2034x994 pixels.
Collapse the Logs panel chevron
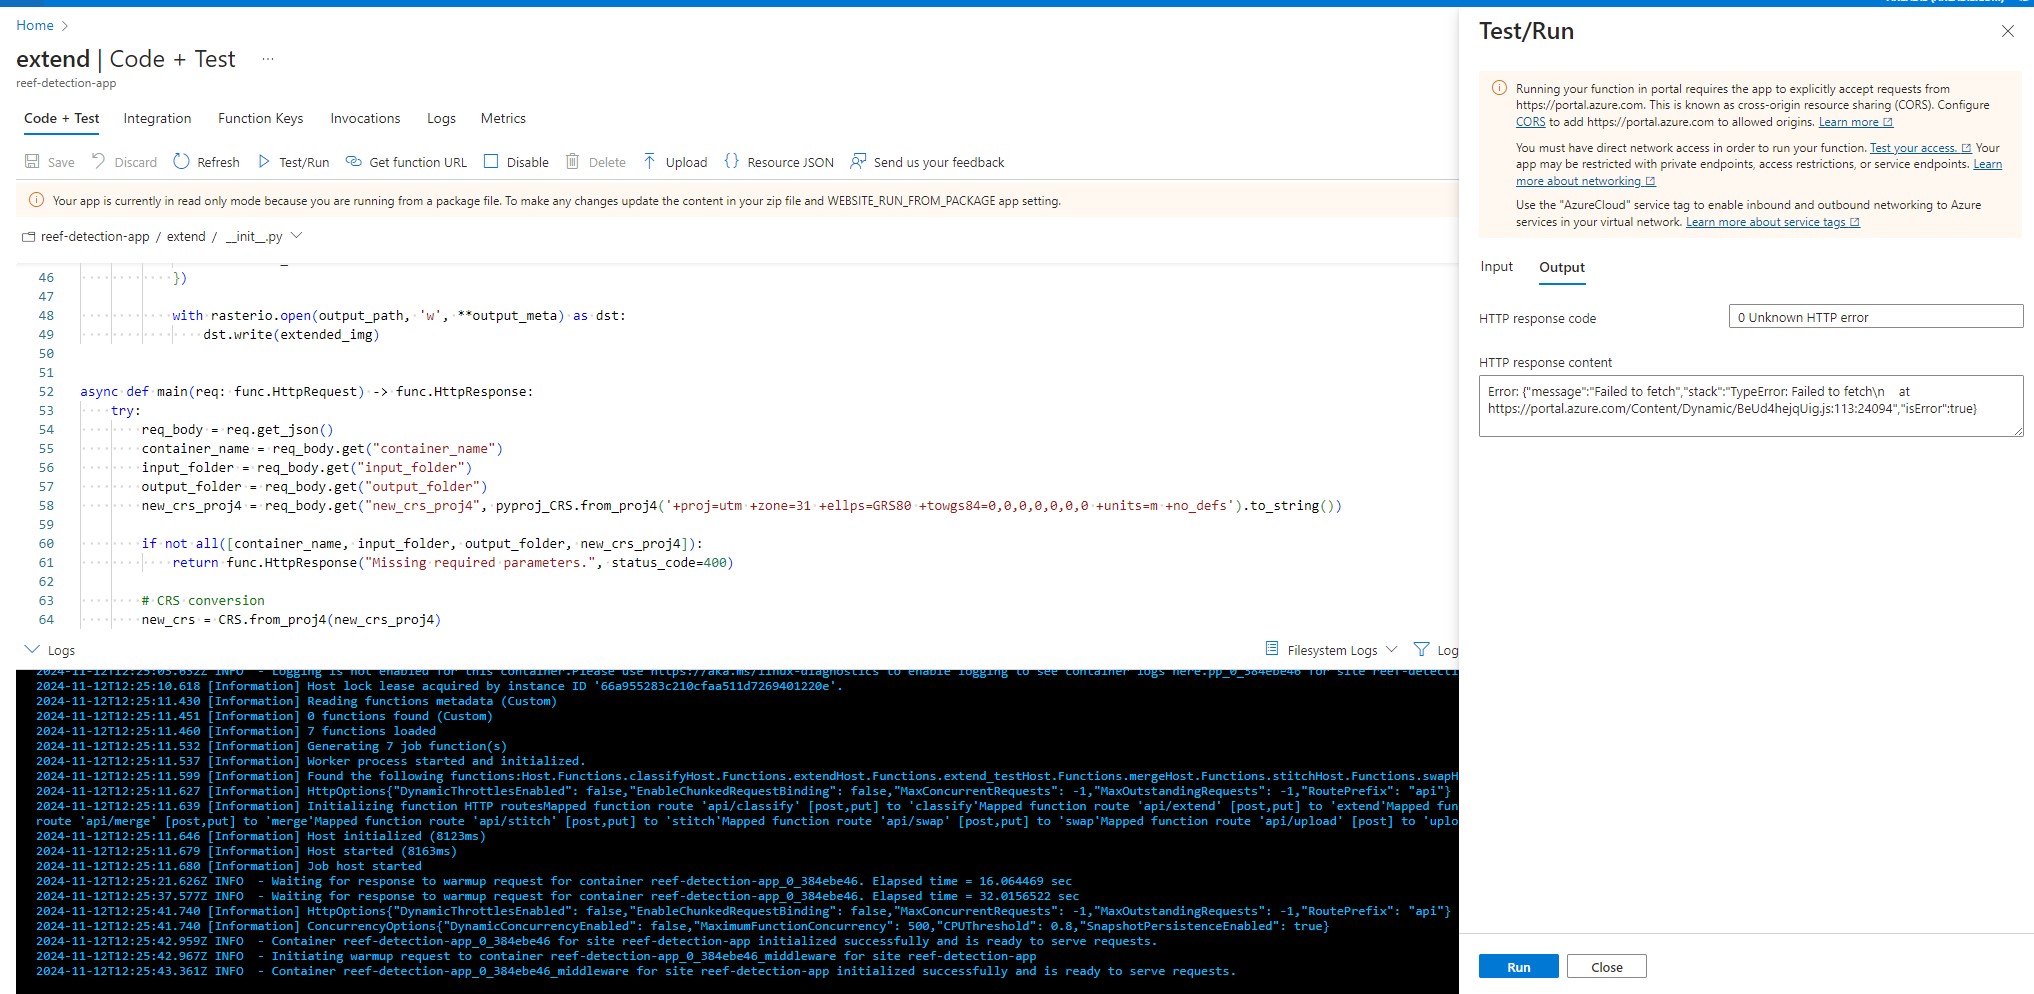31,649
